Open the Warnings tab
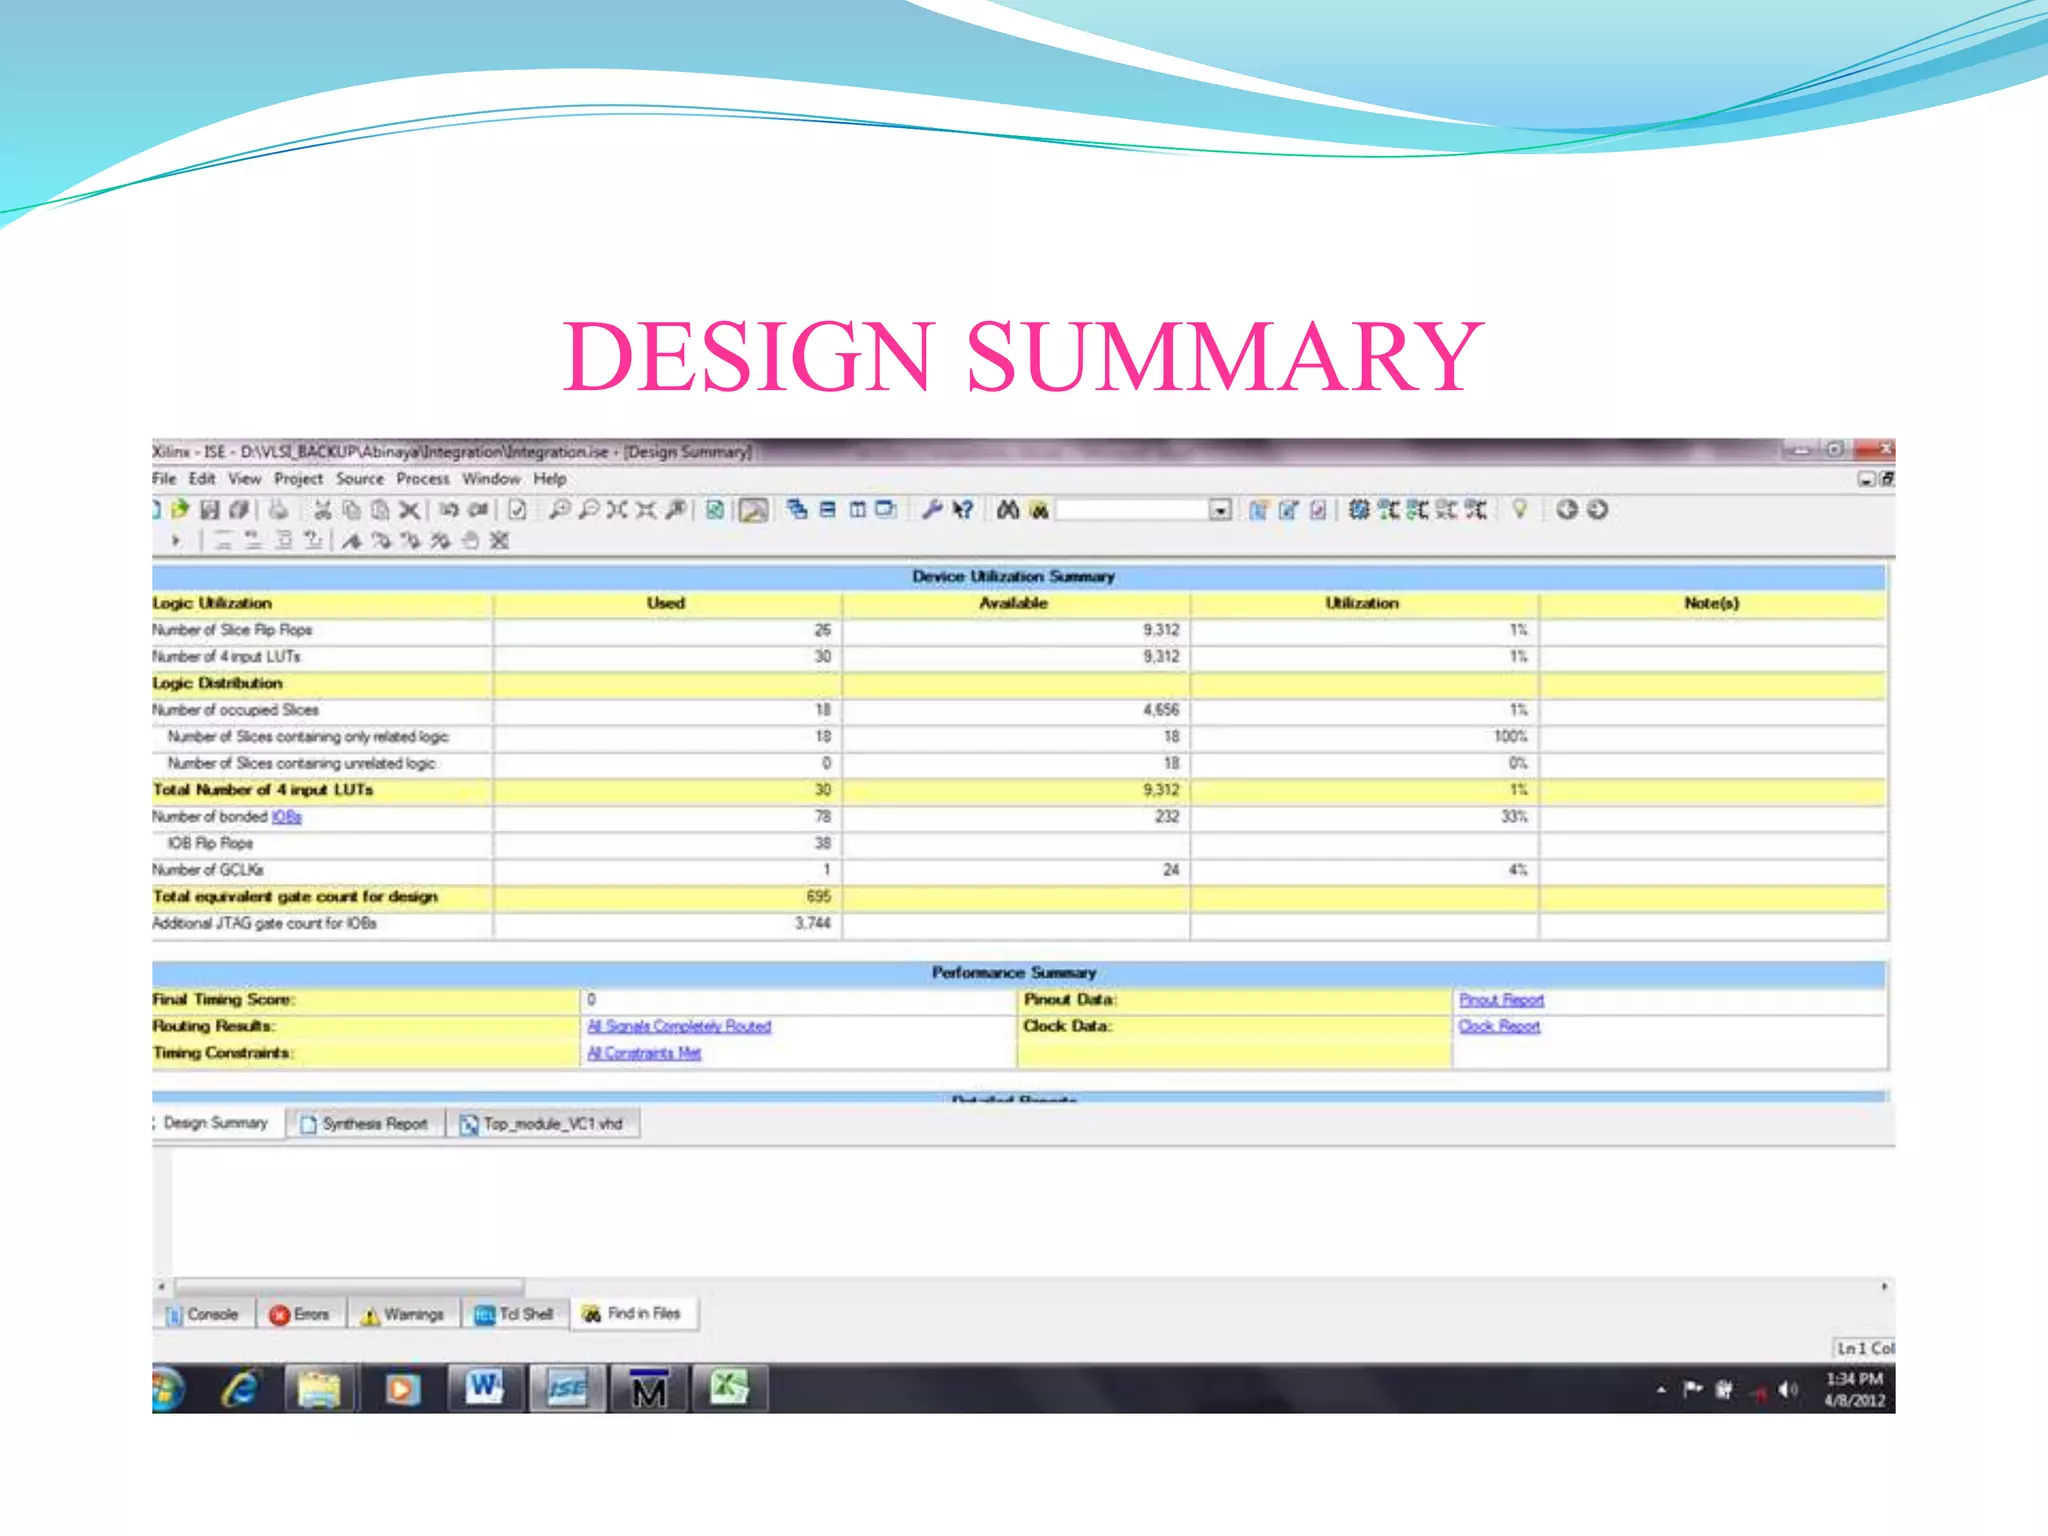Screen dimensions: 2048x1536 [x=403, y=1314]
